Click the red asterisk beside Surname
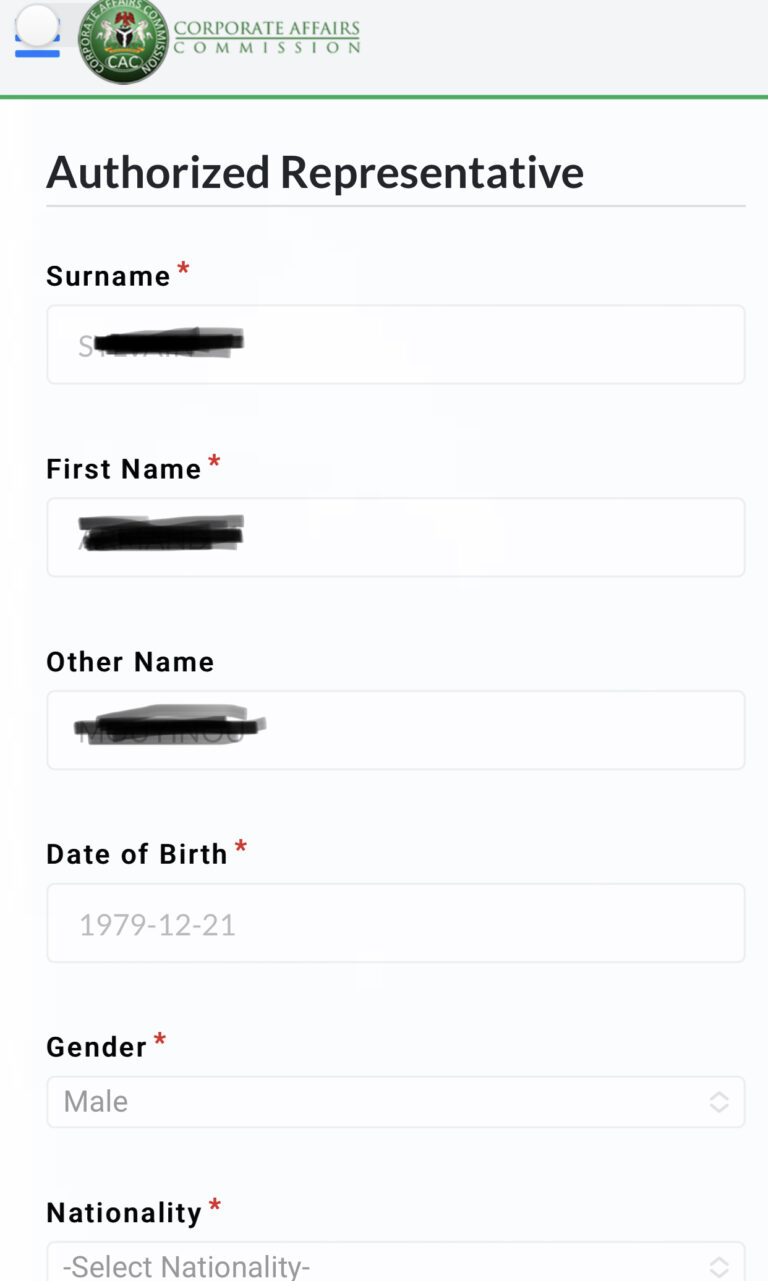Screen dimensions: 768x1281 click(183, 270)
